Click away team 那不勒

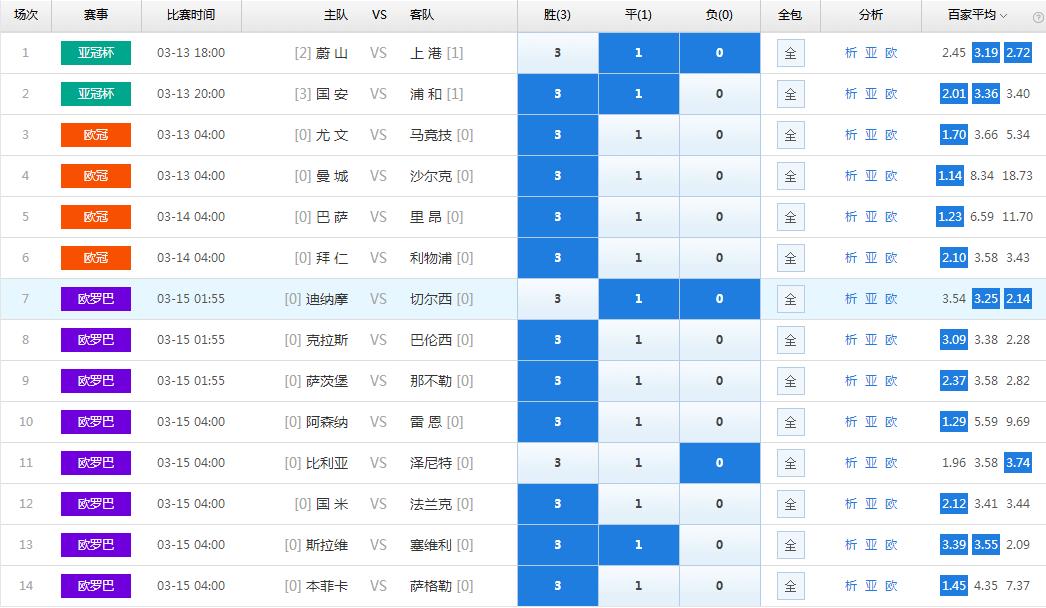pos(431,381)
